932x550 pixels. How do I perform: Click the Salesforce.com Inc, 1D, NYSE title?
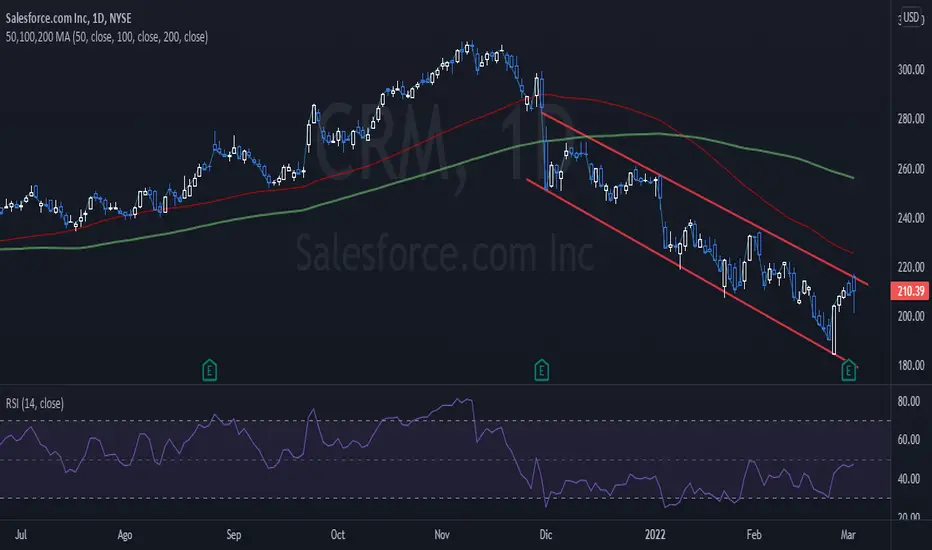[x=68, y=18]
